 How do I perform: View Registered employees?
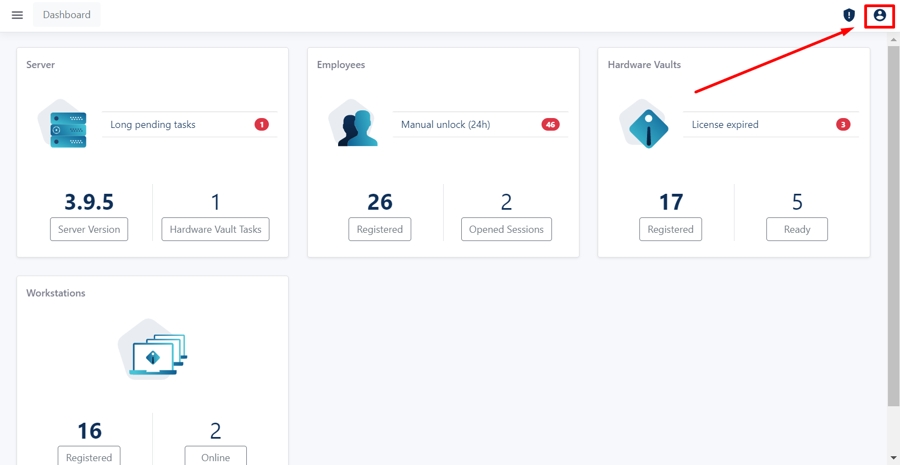tap(380, 229)
